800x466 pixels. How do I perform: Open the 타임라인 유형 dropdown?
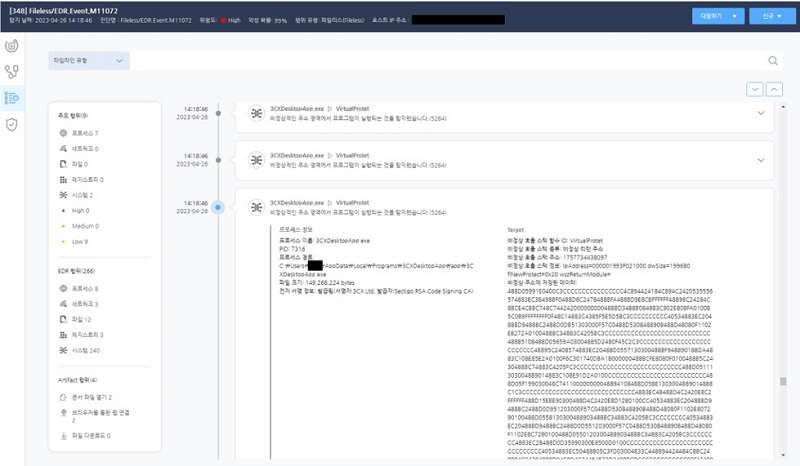click(89, 61)
